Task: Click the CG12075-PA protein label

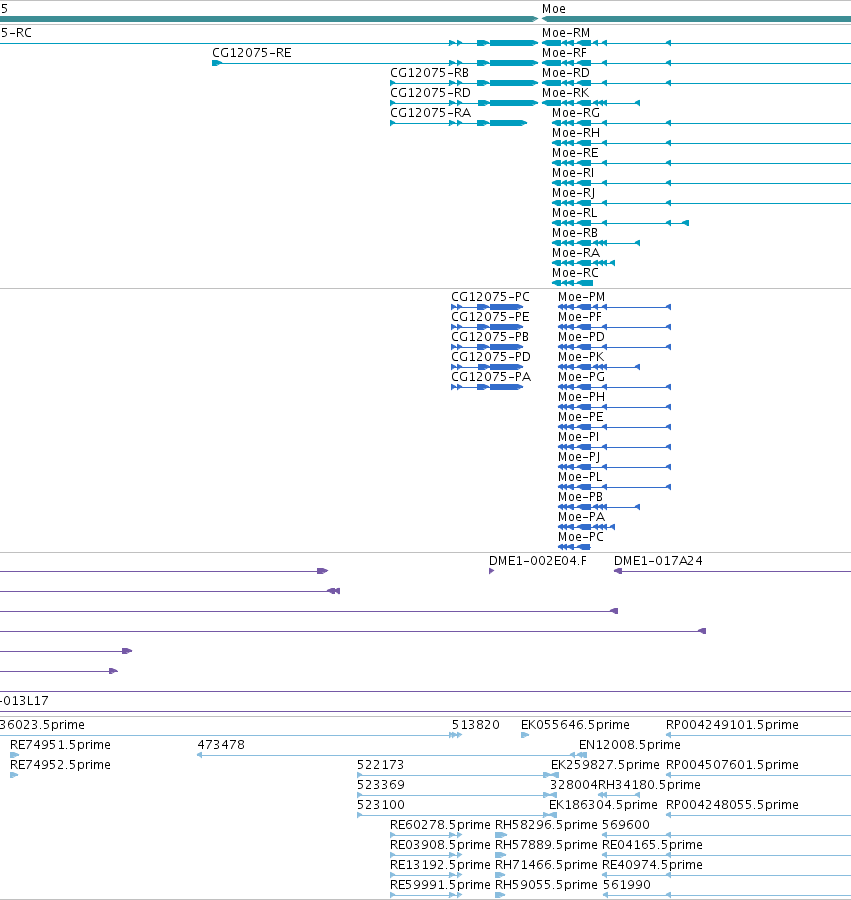Action: point(491,377)
